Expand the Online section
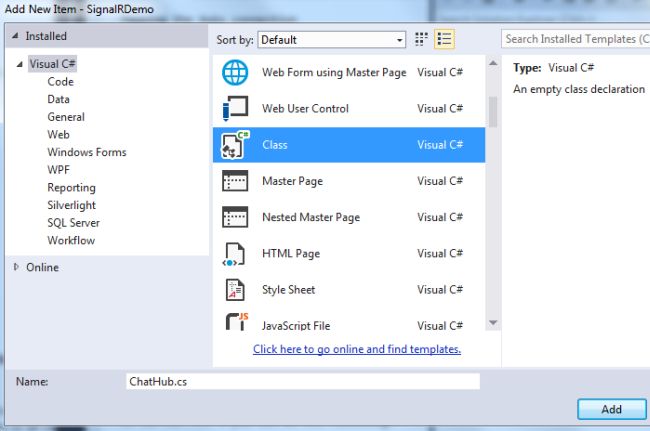Screen dimensions: 650x431 tap(16, 267)
